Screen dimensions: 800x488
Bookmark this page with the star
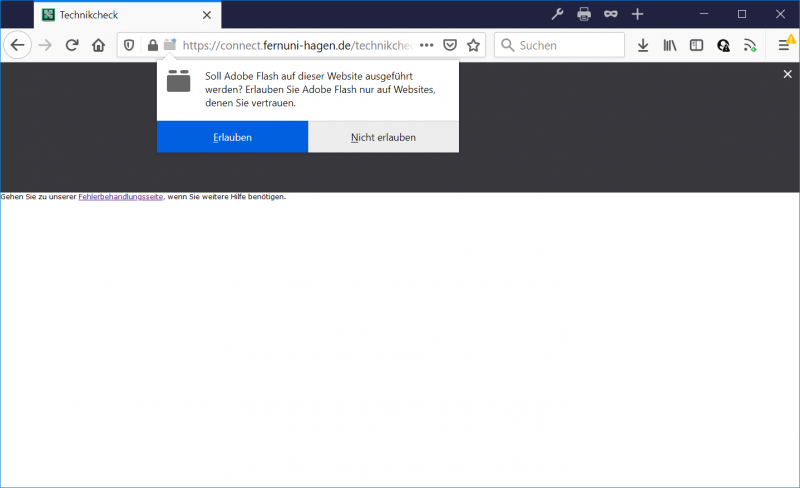(x=473, y=45)
